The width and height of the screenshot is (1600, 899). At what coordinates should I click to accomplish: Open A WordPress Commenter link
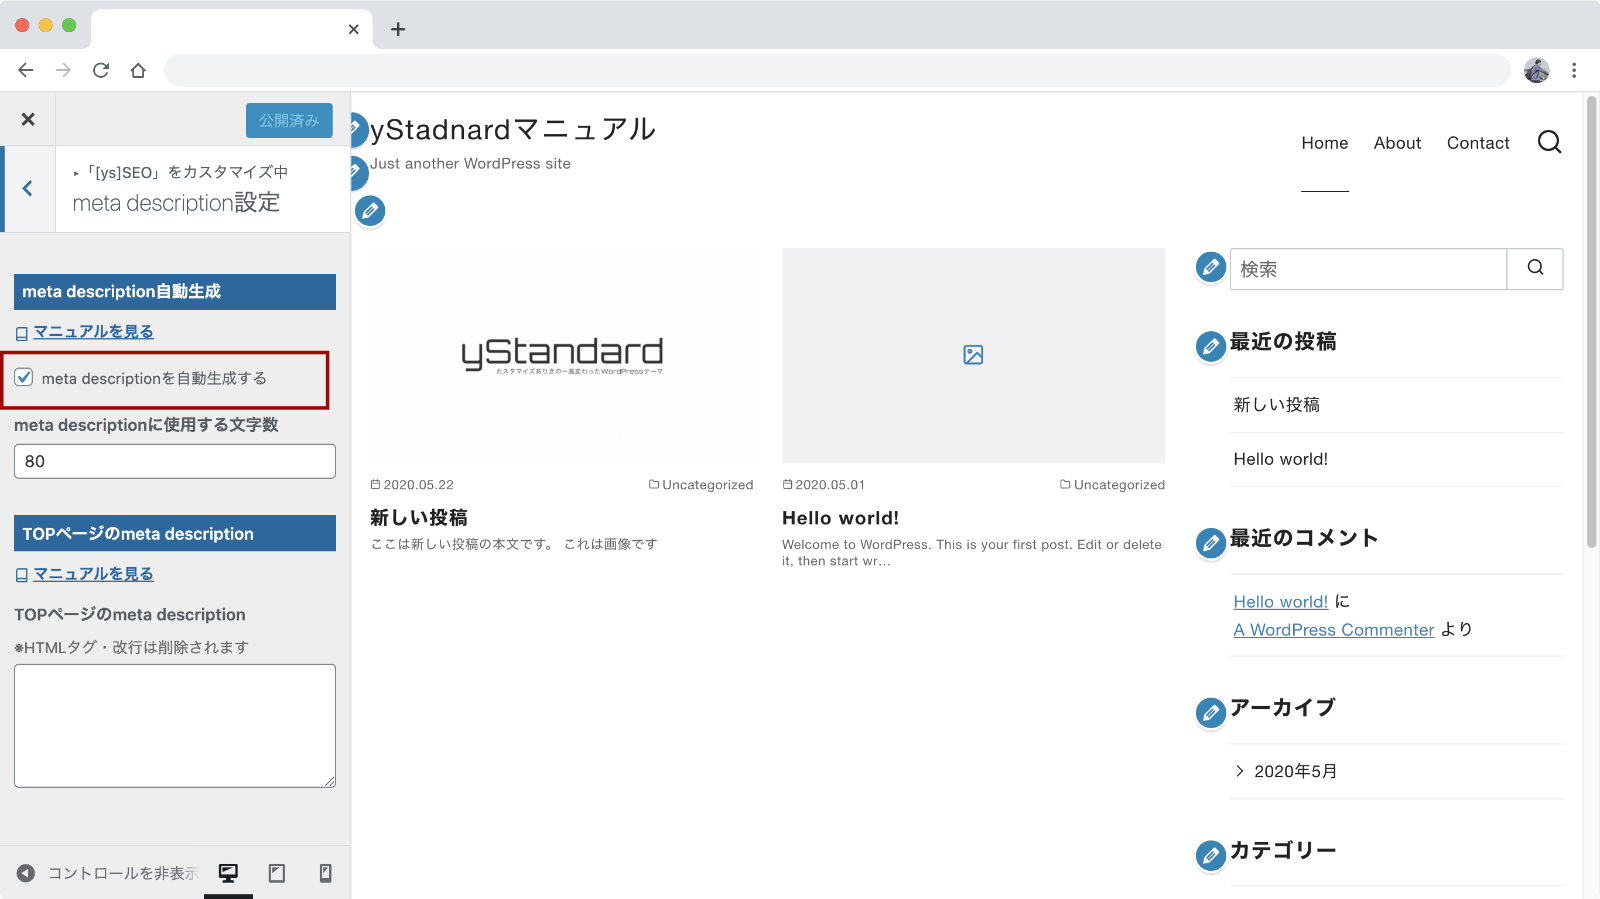1333,630
